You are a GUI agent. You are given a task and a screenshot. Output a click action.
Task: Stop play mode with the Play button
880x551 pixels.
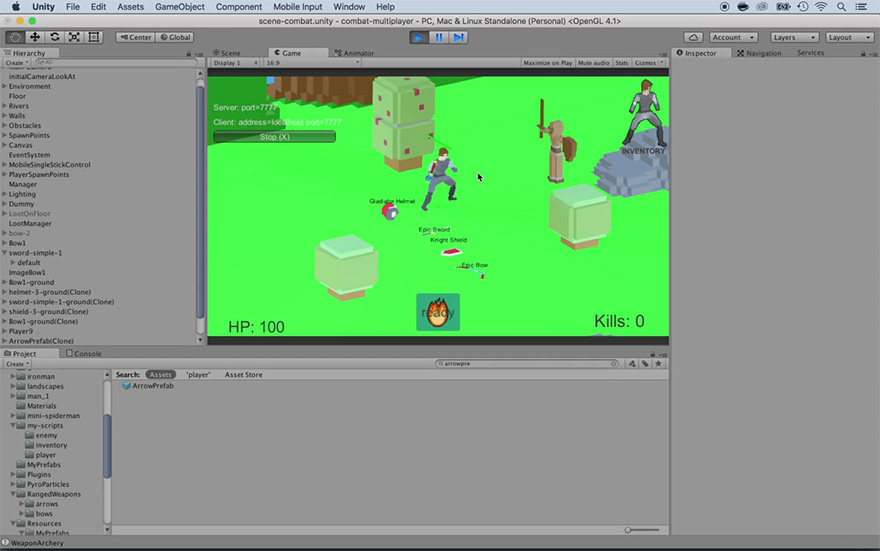click(418, 37)
